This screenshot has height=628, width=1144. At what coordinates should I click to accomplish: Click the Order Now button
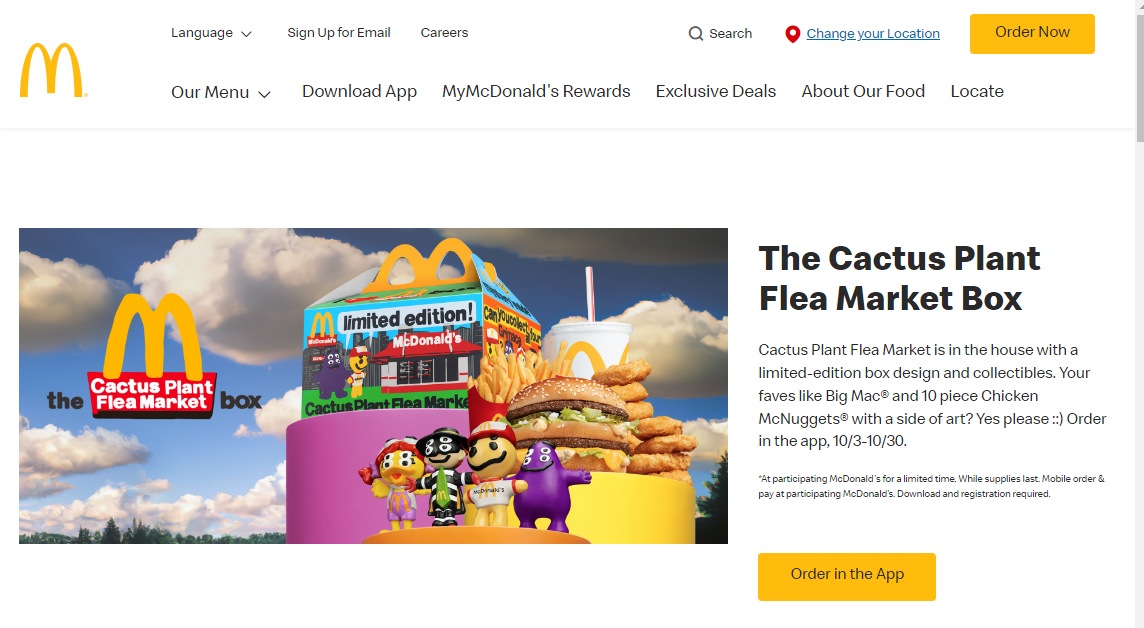(x=1032, y=34)
